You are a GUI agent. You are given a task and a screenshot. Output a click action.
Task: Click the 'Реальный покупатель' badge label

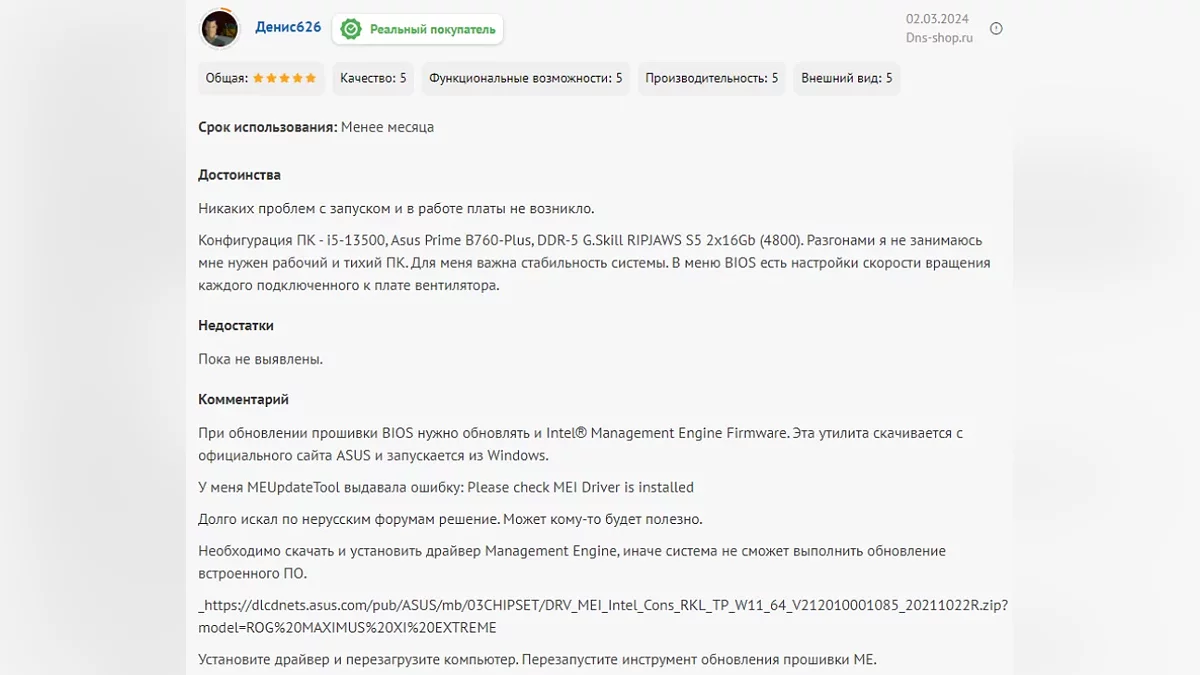pyautogui.click(x=432, y=30)
